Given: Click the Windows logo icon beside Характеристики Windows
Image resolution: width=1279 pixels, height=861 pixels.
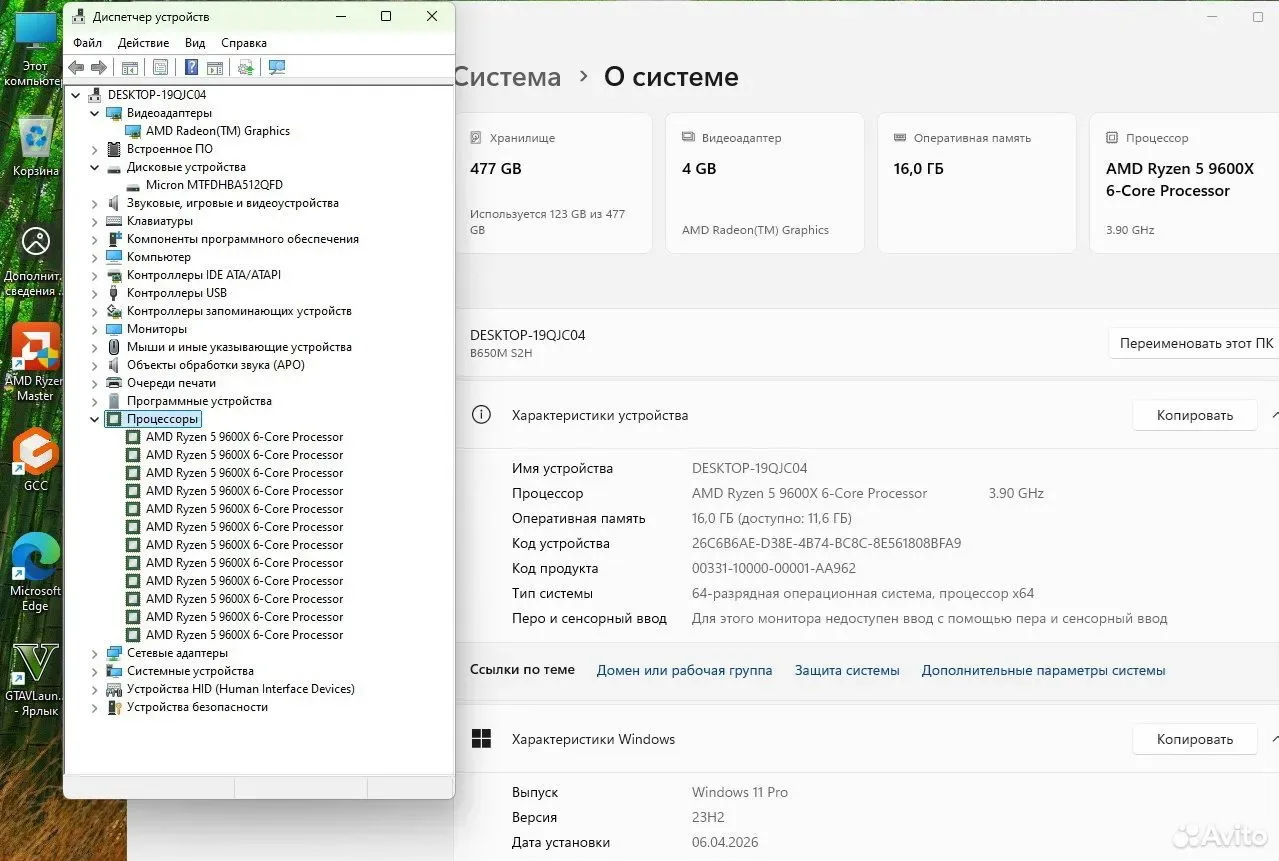Looking at the screenshot, I should coord(481,739).
